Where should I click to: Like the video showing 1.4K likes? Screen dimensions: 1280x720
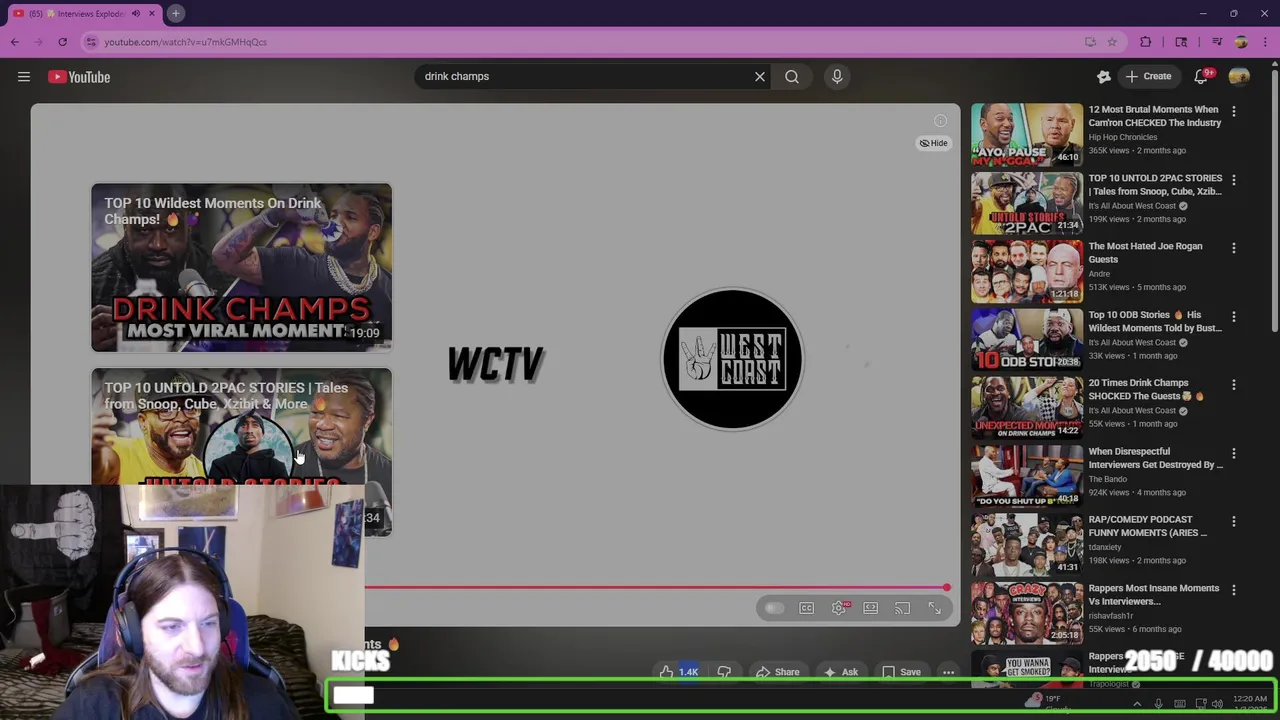coord(678,672)
